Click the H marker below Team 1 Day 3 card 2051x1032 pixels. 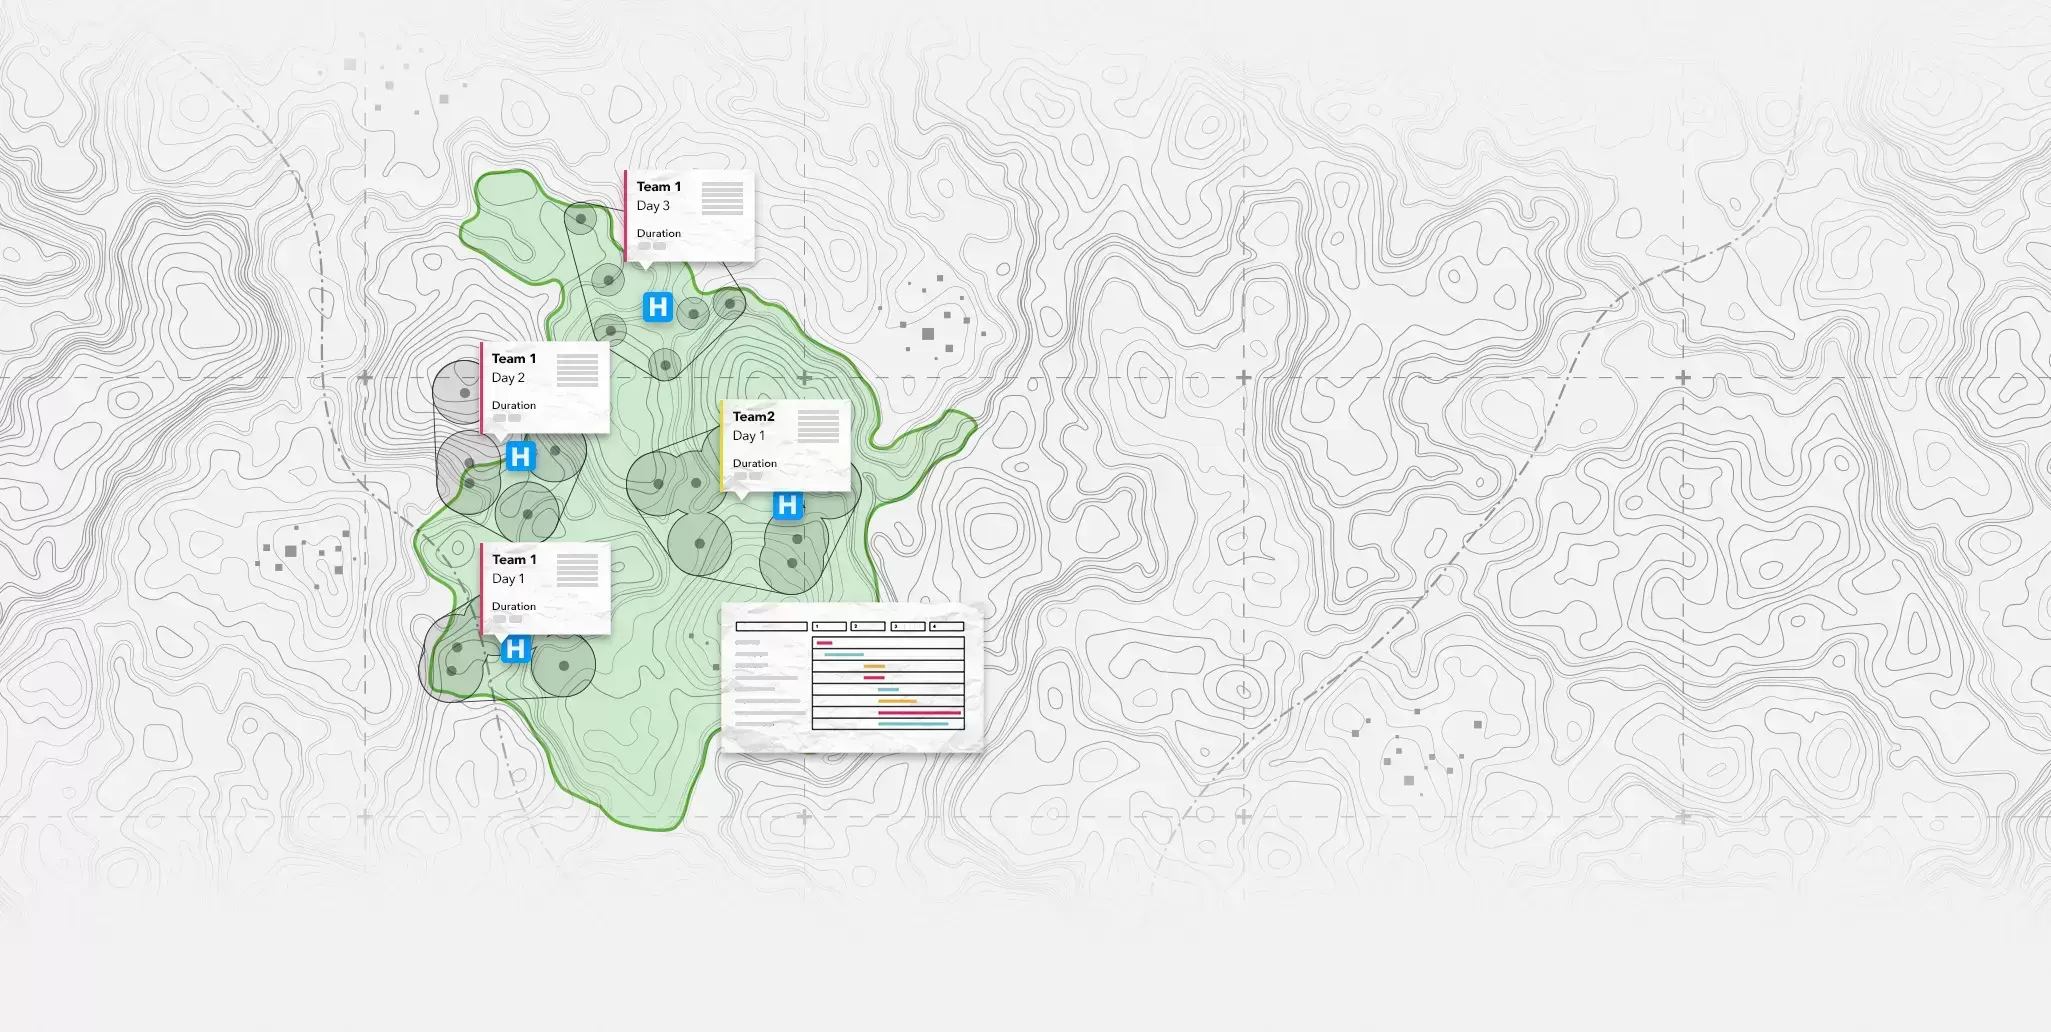pyautogui.click(x=657, y=306)
